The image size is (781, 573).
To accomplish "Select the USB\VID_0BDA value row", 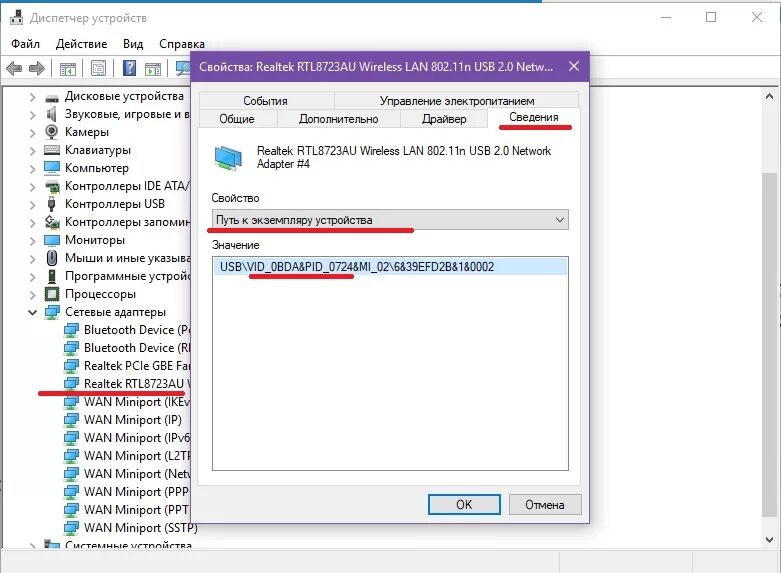I will point(390,267).
